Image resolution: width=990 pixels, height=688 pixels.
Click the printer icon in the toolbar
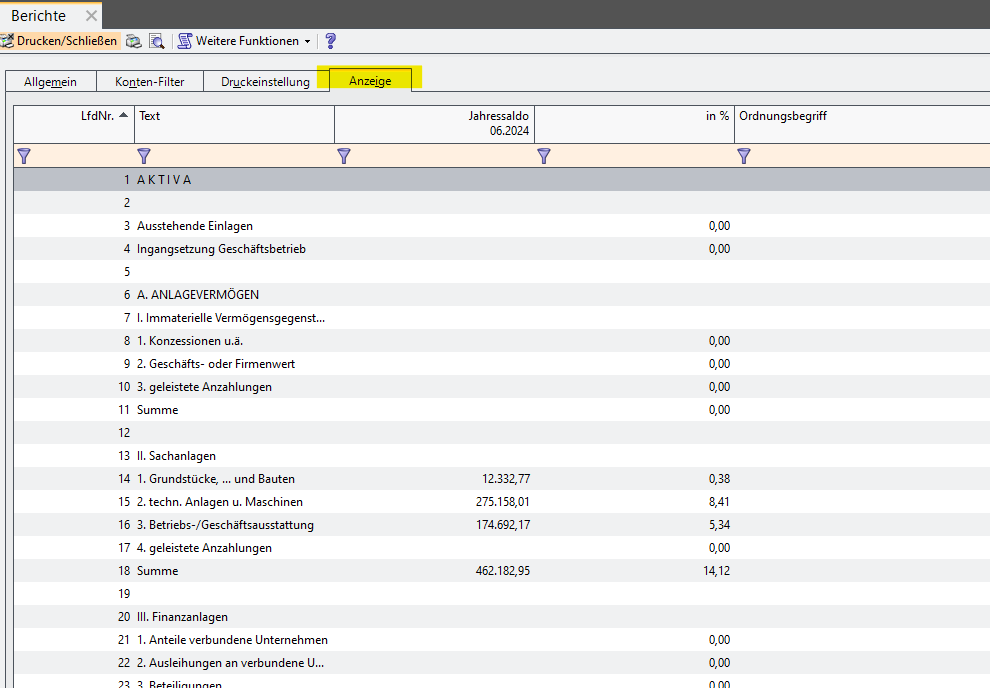tap(133, 41)
